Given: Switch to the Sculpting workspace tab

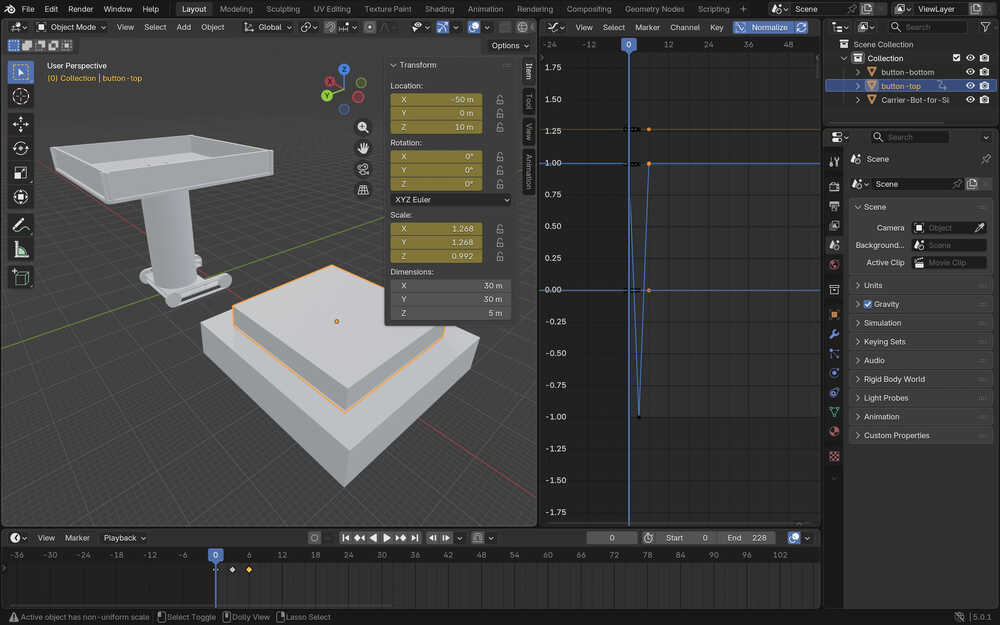Looking at the screenshot, I should tap(282, 9).
